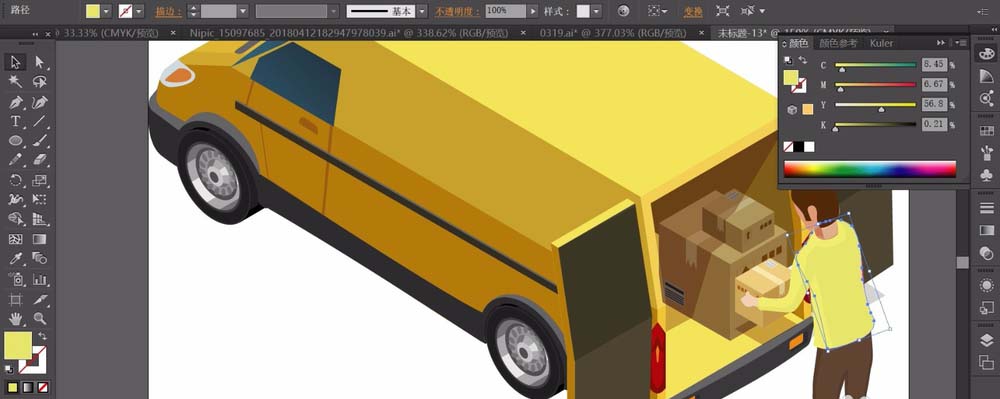Adjust the C cyan slider
The height and width of the screenshot is (399, 1000).
875,65
